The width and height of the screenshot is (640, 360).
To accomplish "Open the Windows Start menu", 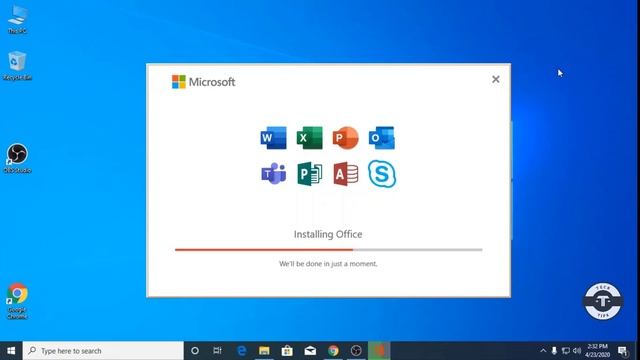I will pos(11,351).
